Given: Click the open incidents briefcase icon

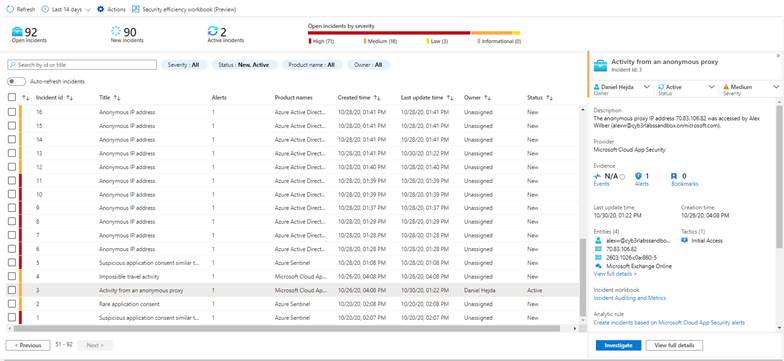Looking at the screenshot, I should click(18, 32).
